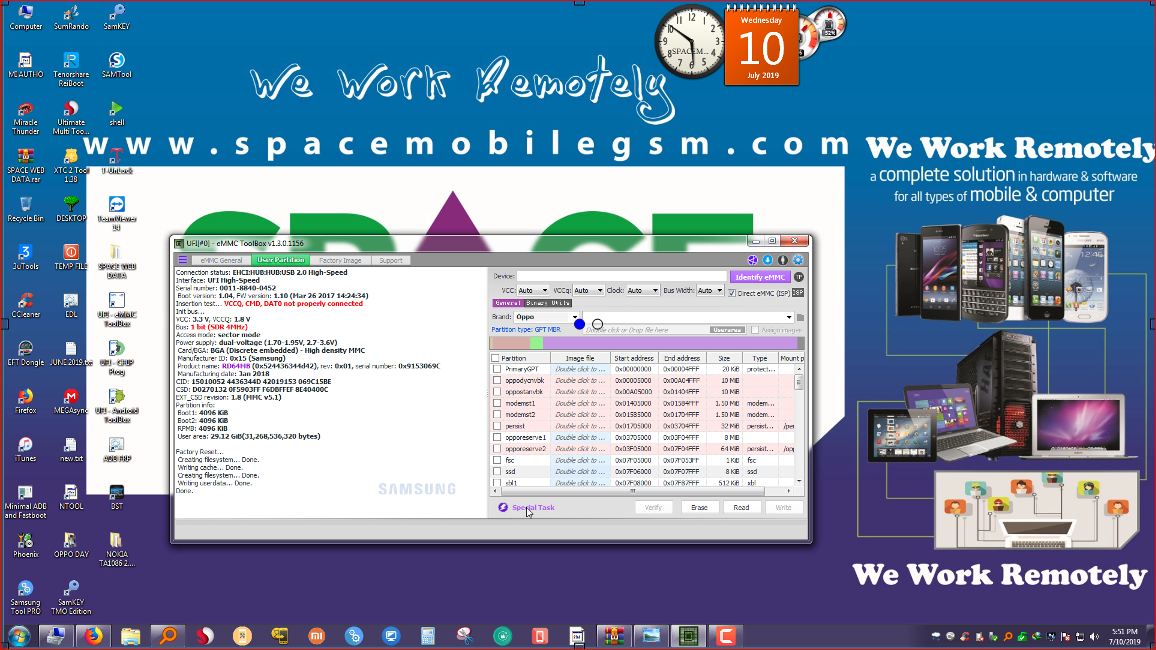Click the round TP icon beside Identify eMMC
Screen dimensions: 1156x650
(798, 277)
